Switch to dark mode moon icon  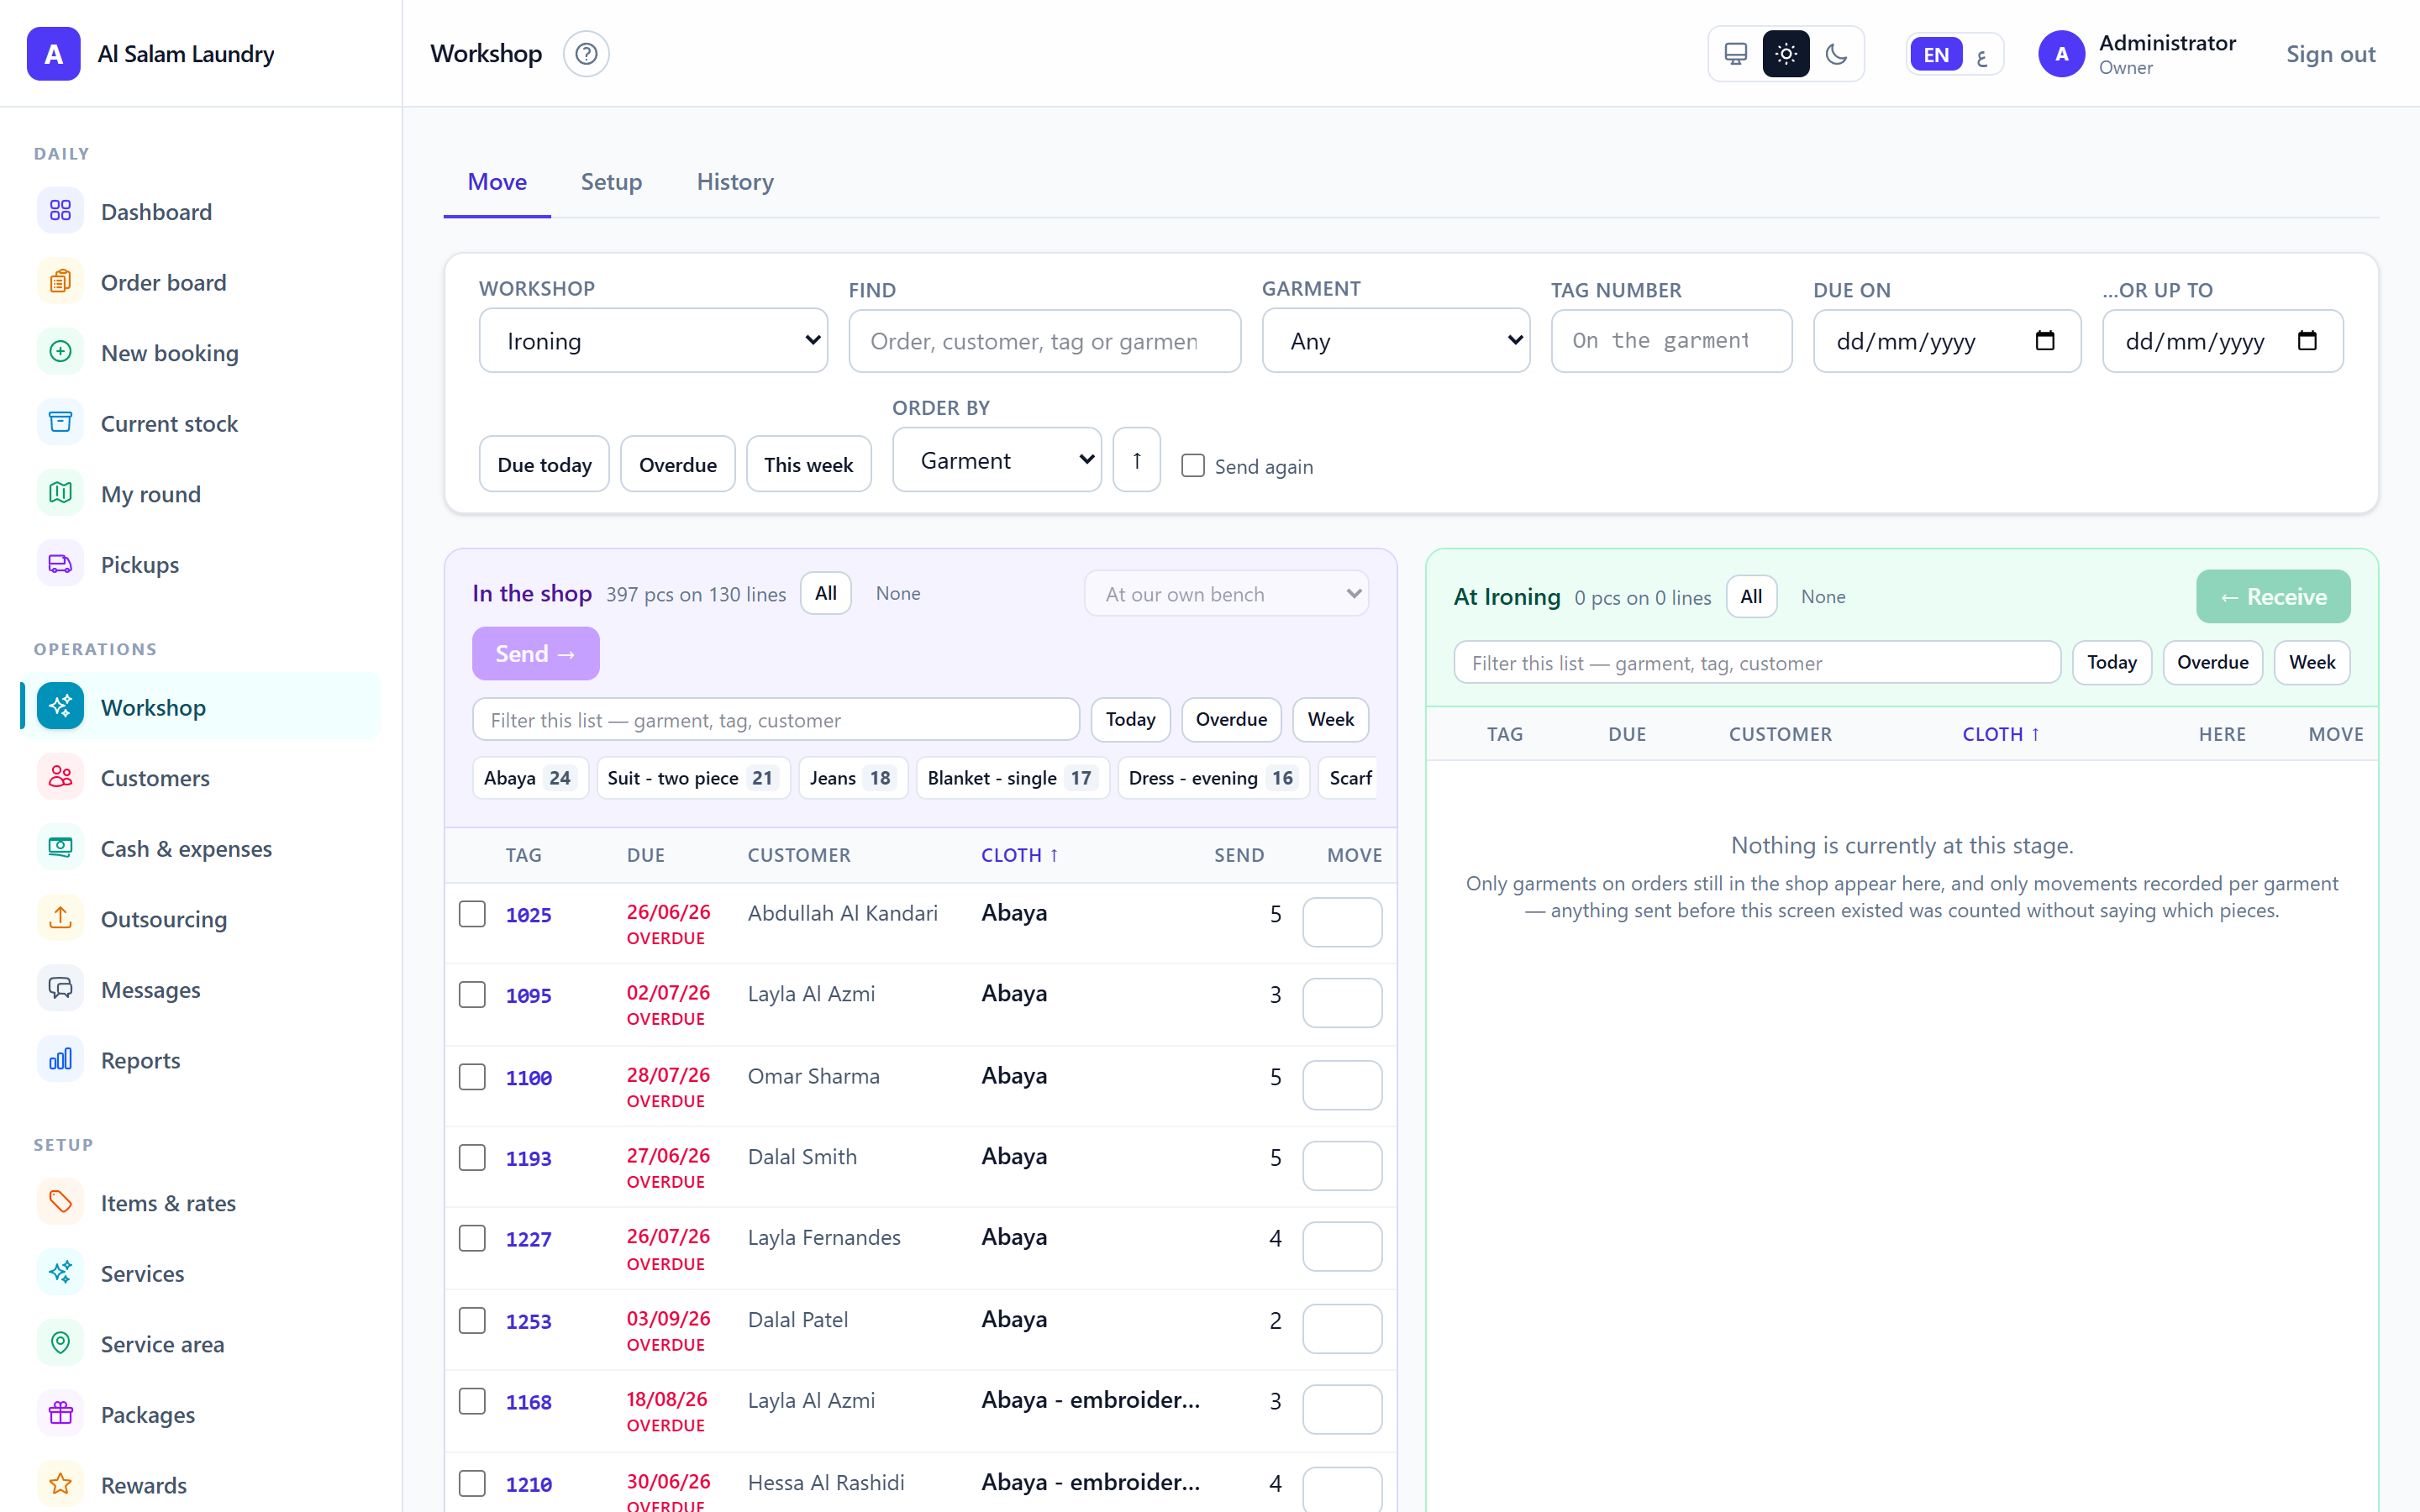tap(1836, 54)
